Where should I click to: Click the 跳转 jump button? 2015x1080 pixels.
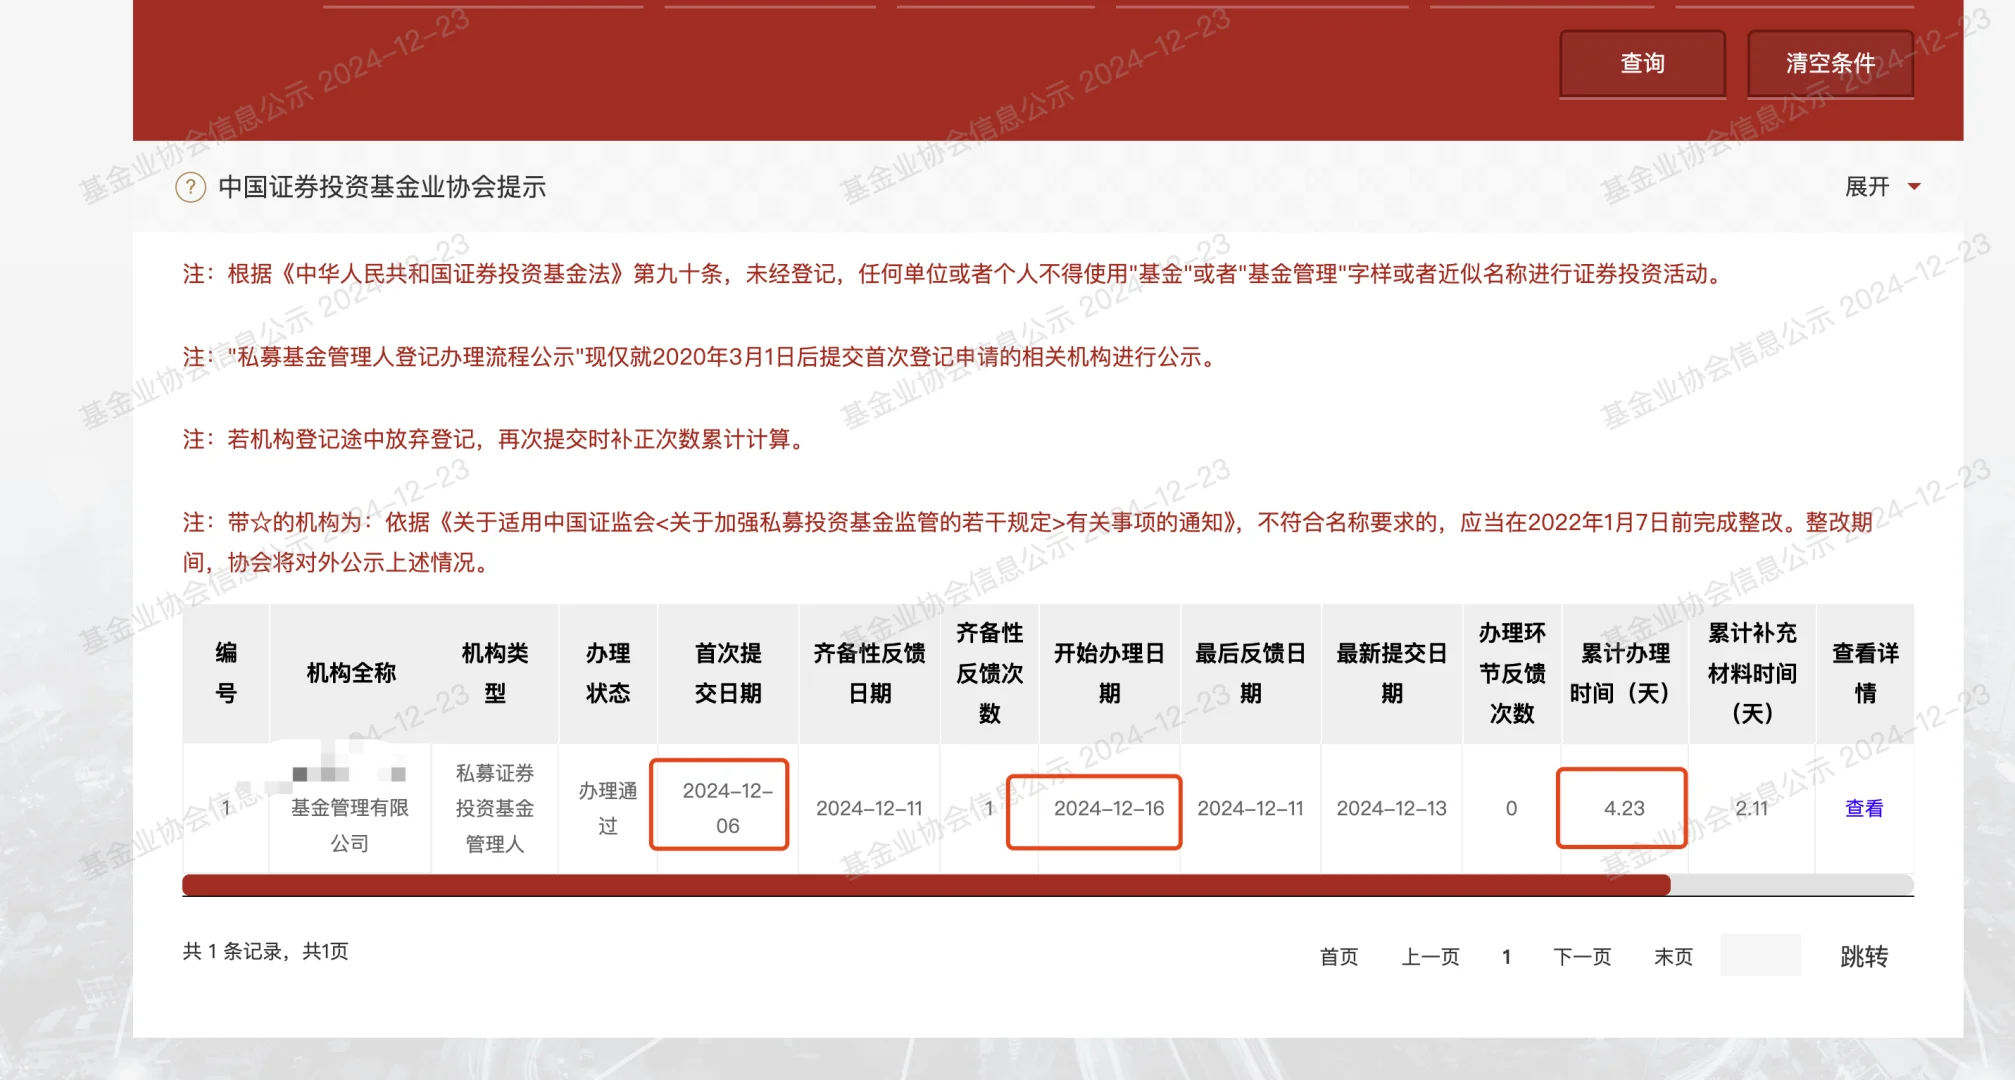pos(1864,957)
